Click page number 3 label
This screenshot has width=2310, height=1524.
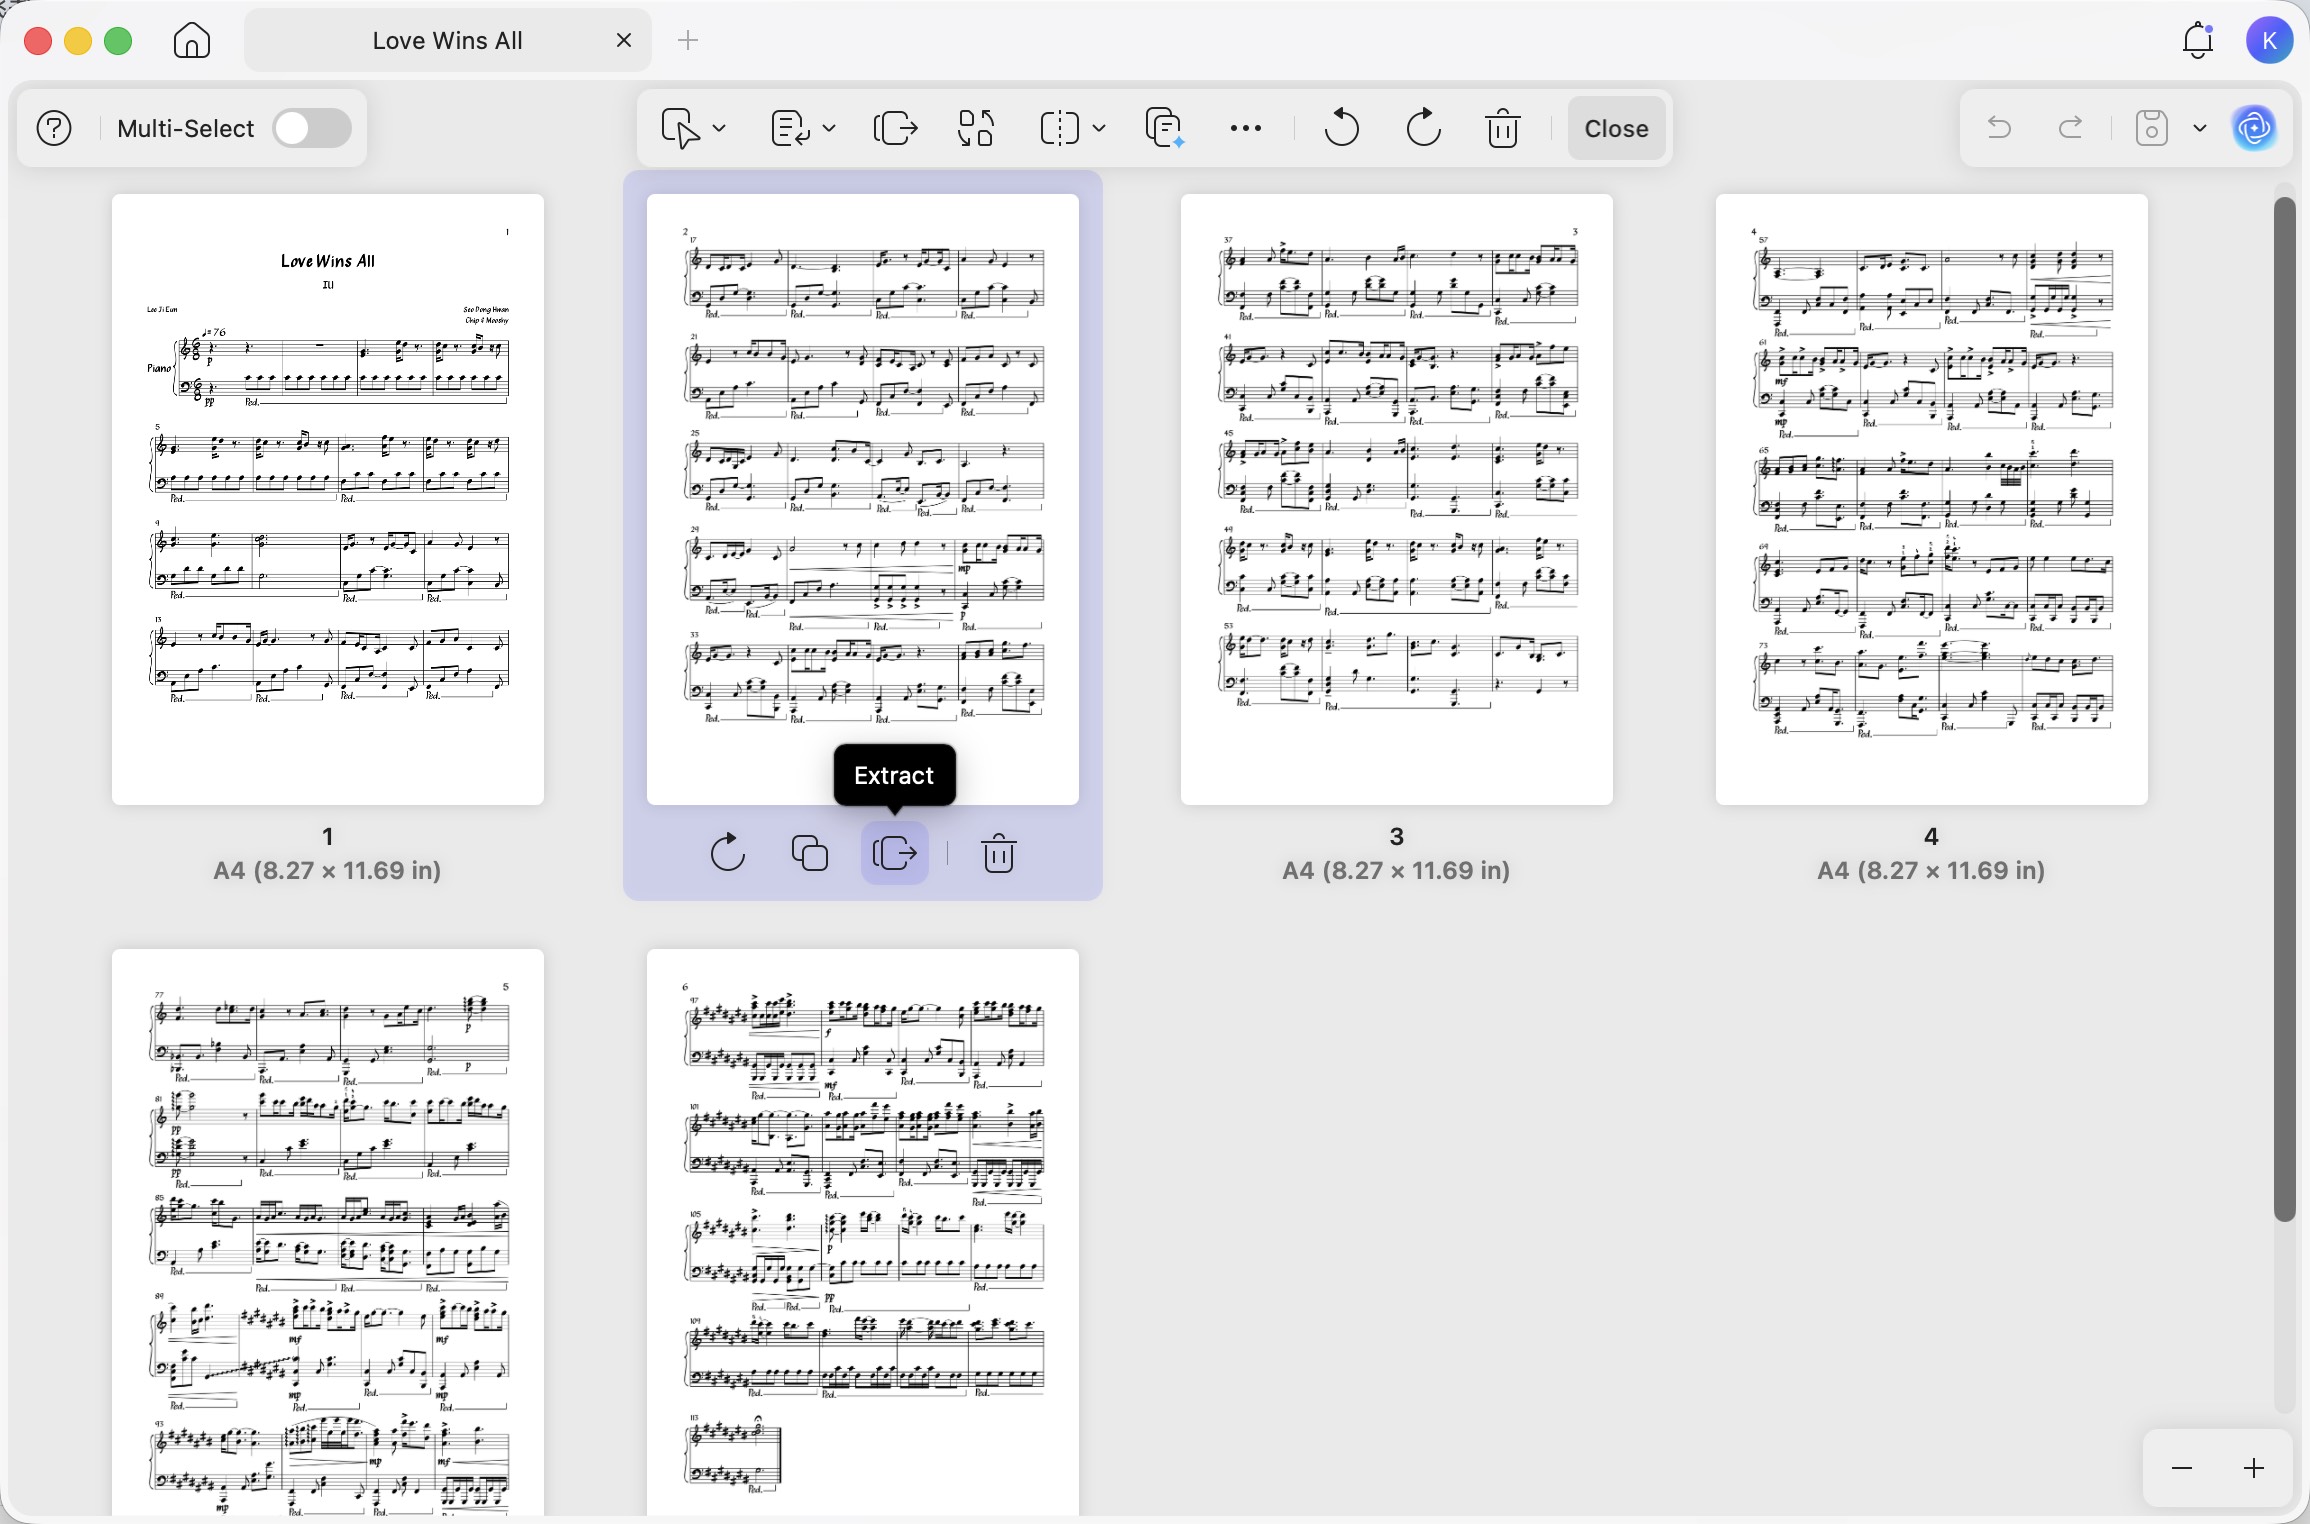click(1397, 836)
